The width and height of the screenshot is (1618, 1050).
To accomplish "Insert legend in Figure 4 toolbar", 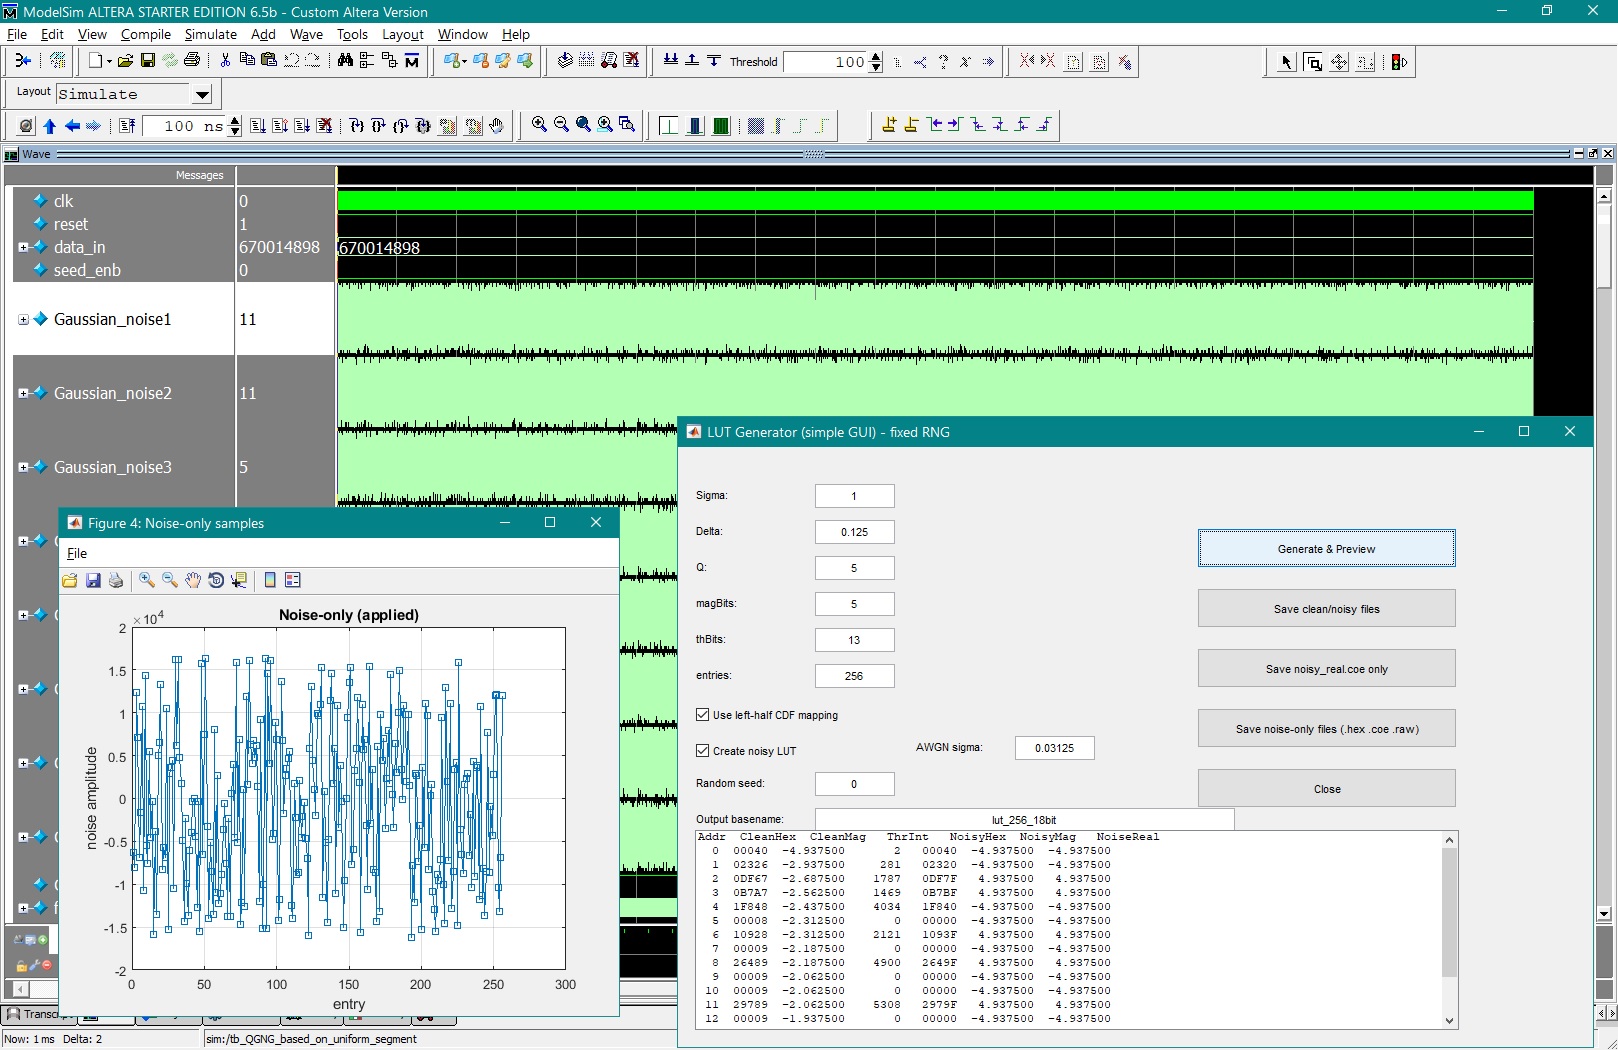I will click(293, 580).
